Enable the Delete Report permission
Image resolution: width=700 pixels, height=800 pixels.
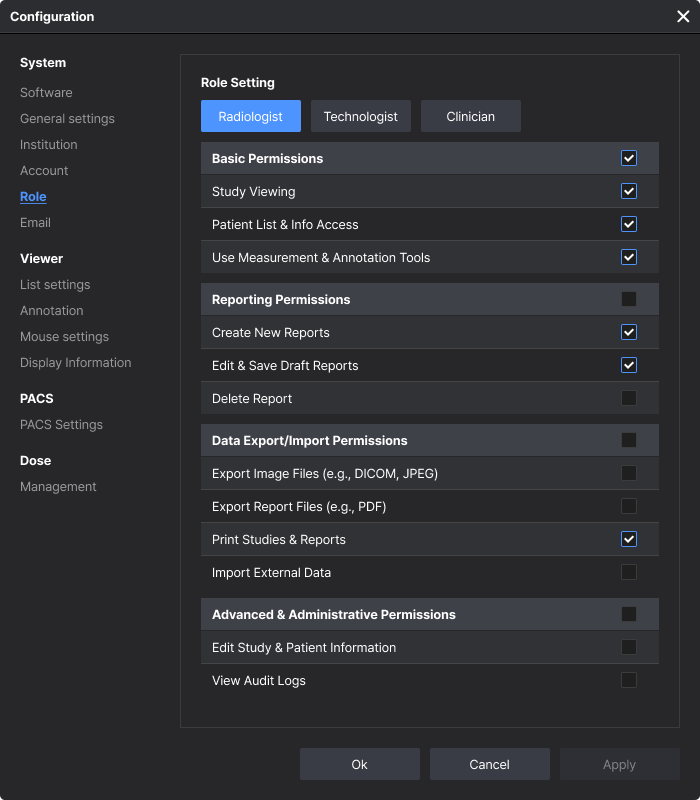pos(629,398)
